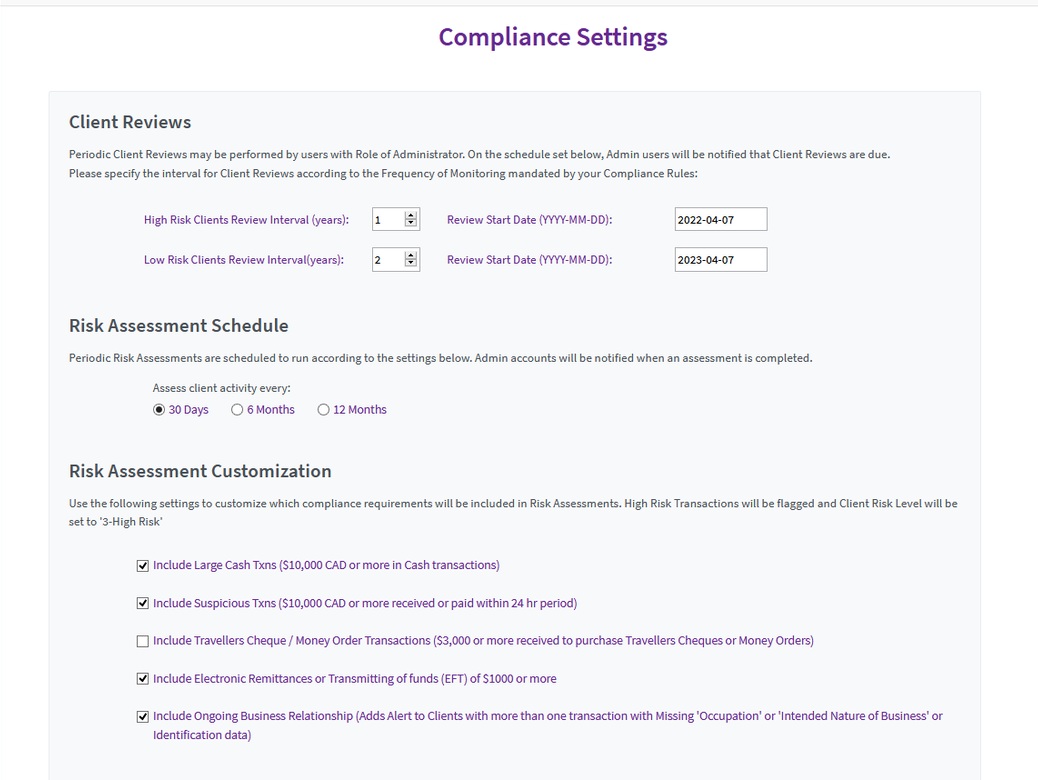Screen dimensions: 1038x780
Task: Uncheck Include Large Cash Txns checkbox
Action: click(x=142, y=565)
